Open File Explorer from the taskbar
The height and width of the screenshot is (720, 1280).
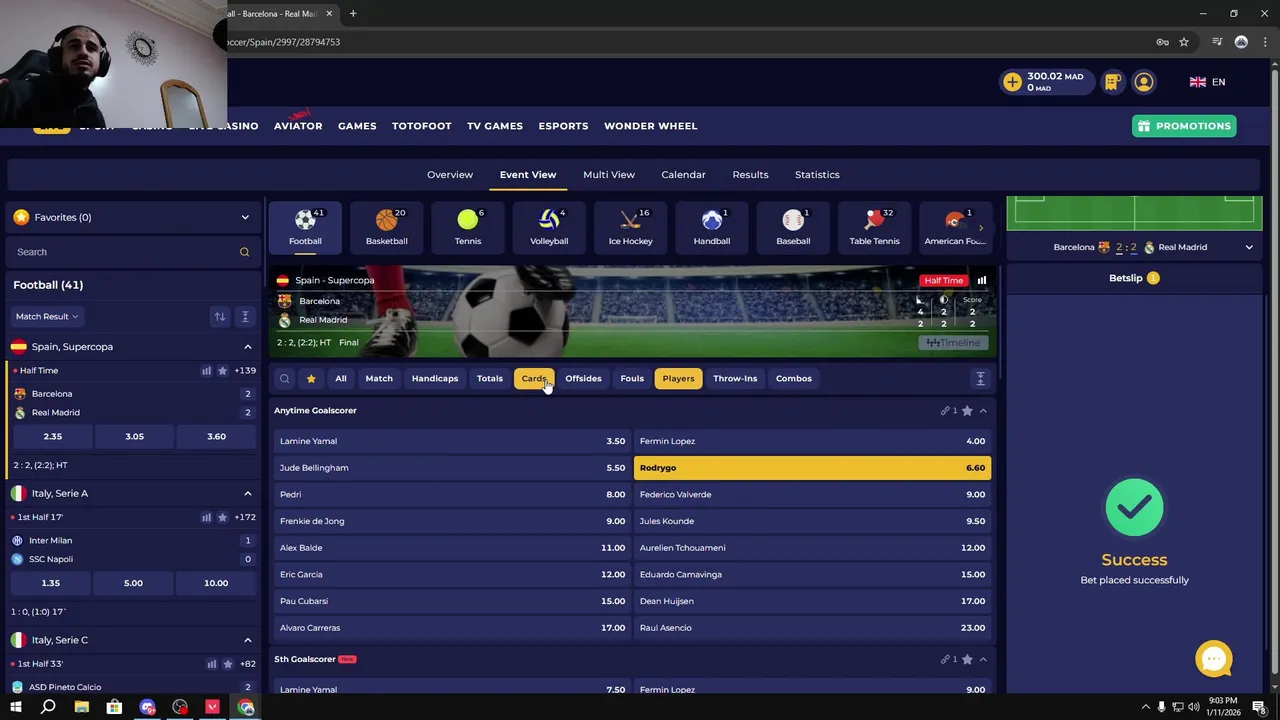point(82,707)
